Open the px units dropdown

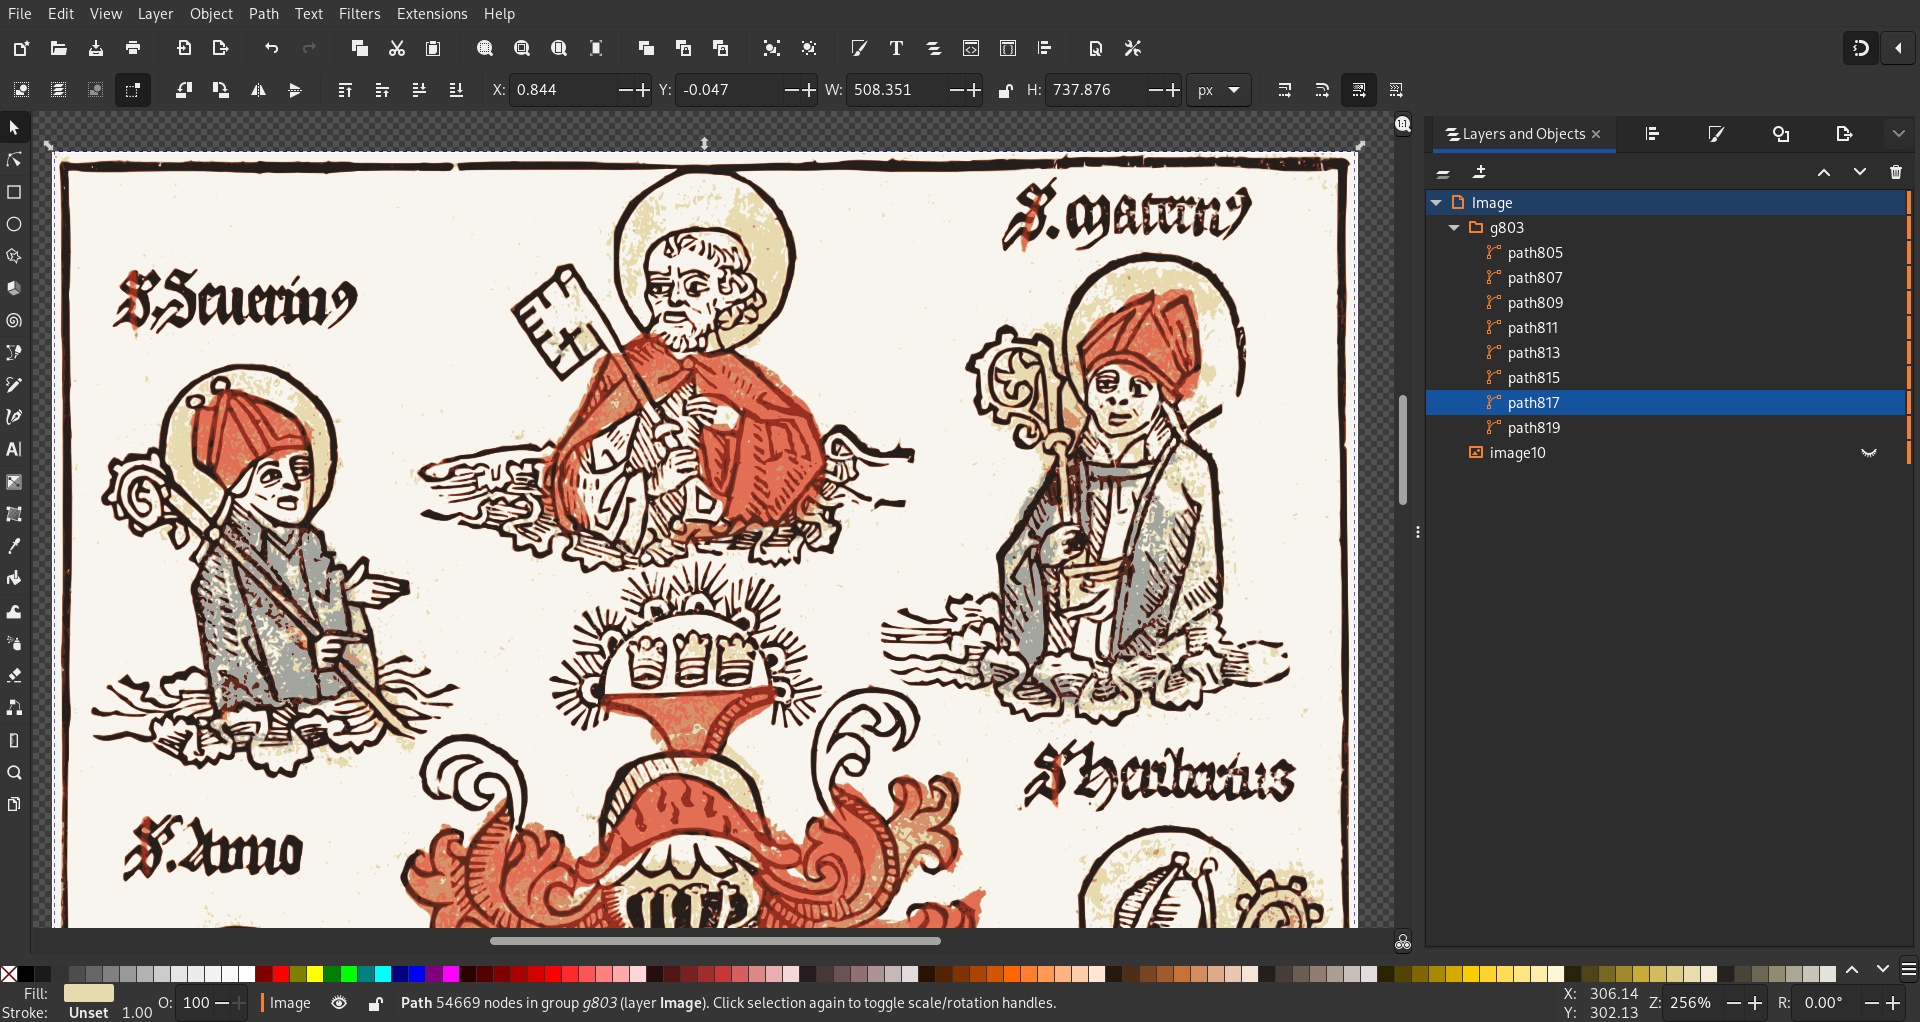1219,90
